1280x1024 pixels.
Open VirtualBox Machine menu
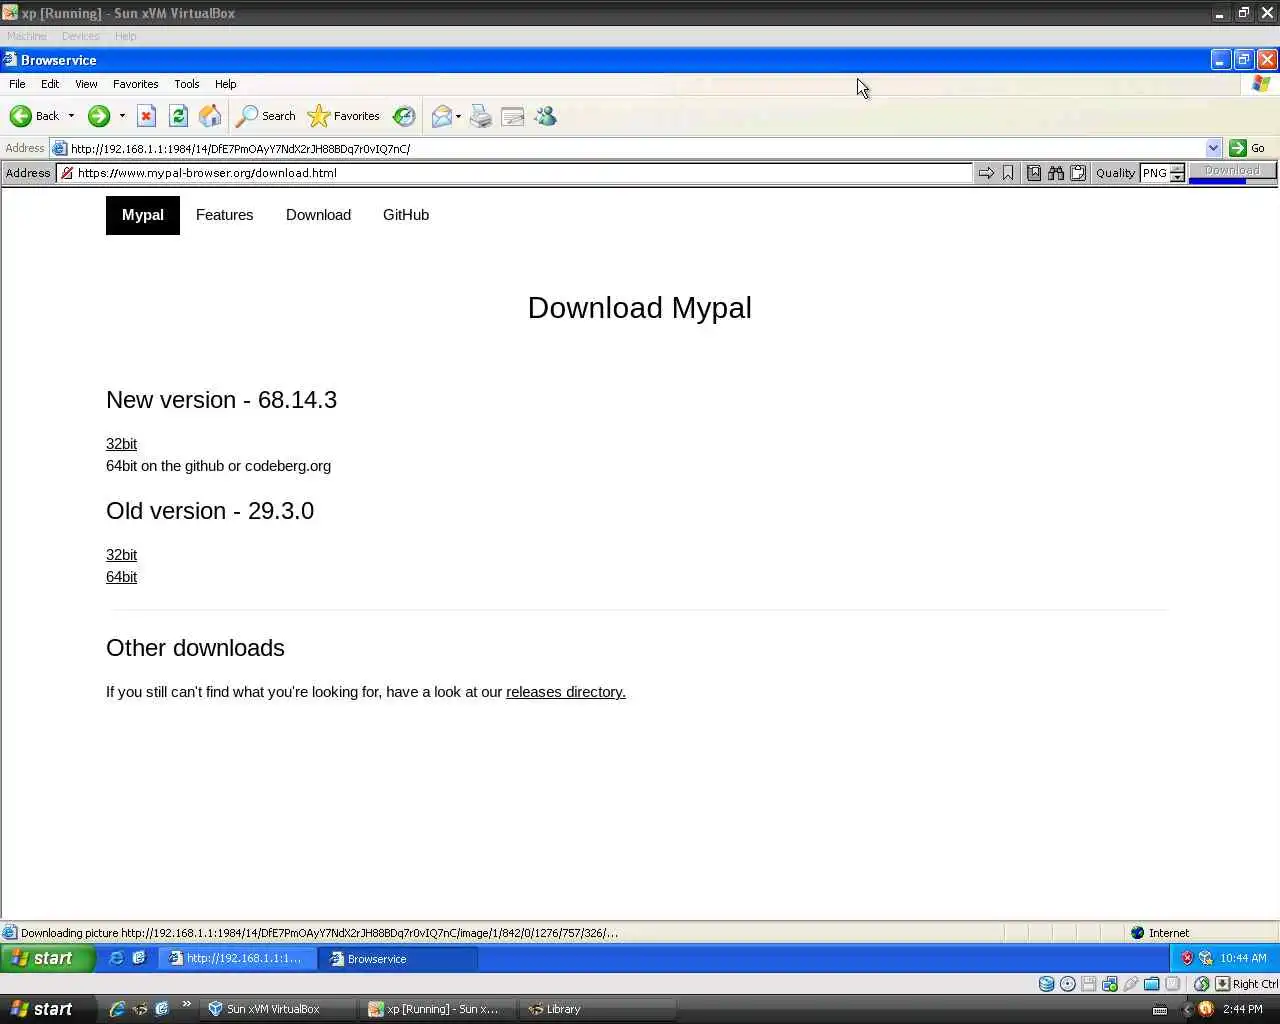[x=27, y=36]
